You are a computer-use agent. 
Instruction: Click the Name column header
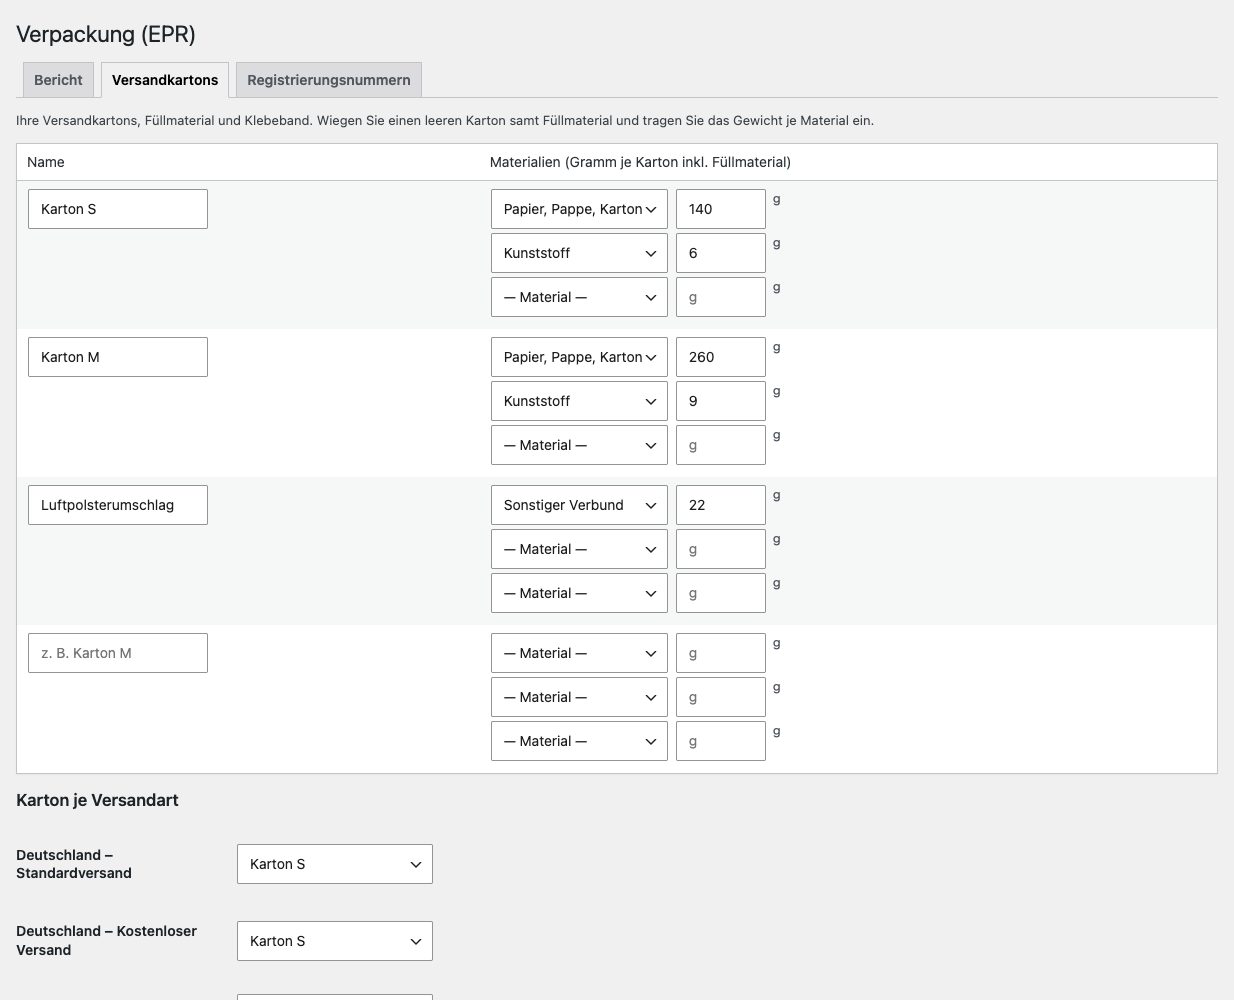pos(46,162)
